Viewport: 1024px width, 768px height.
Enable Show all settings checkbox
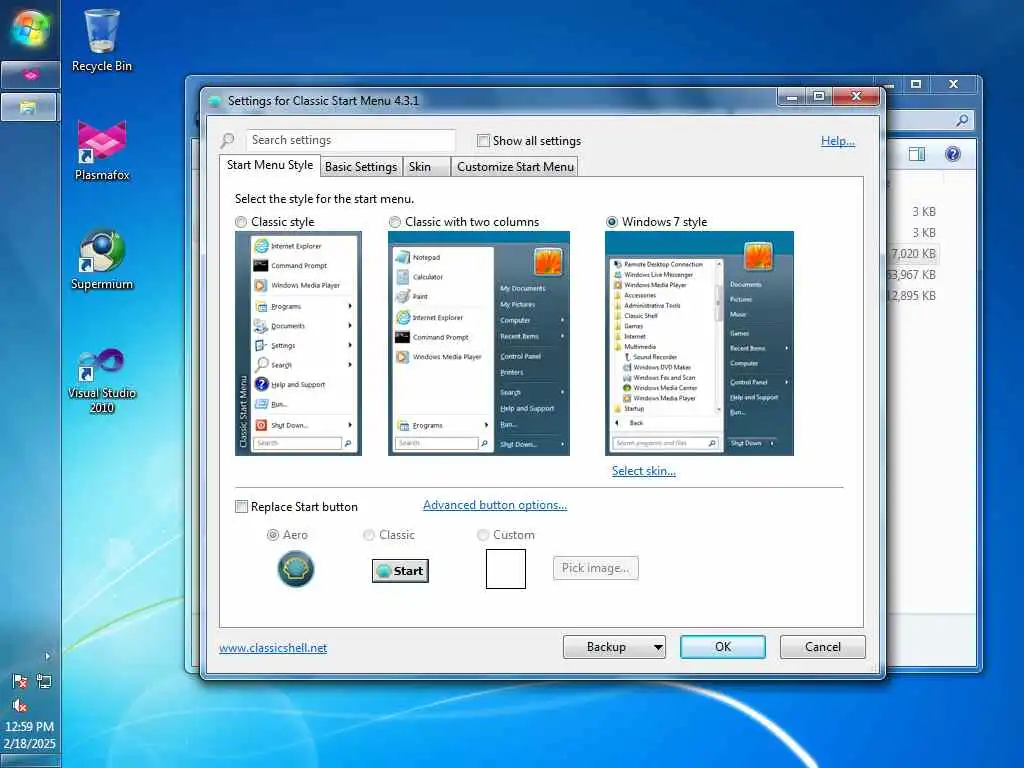pos(483,140)
